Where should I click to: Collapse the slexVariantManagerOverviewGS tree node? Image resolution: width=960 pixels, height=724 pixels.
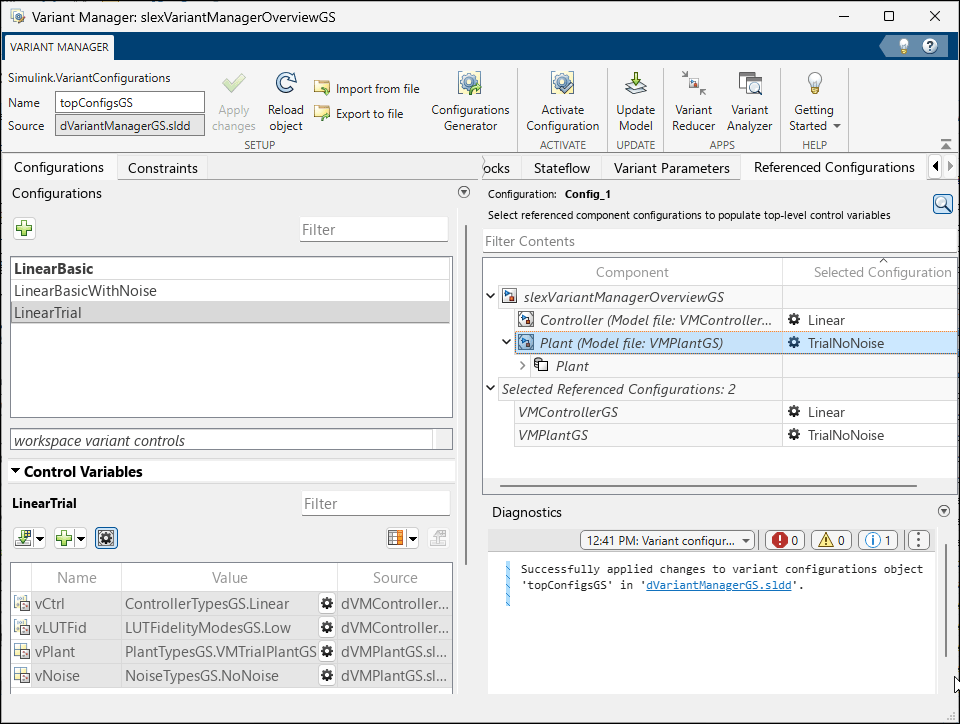pos(490,296)
